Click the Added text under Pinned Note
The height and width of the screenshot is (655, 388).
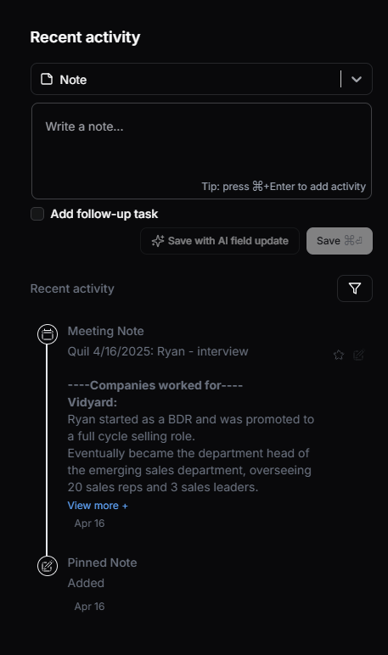coord(86,583)
